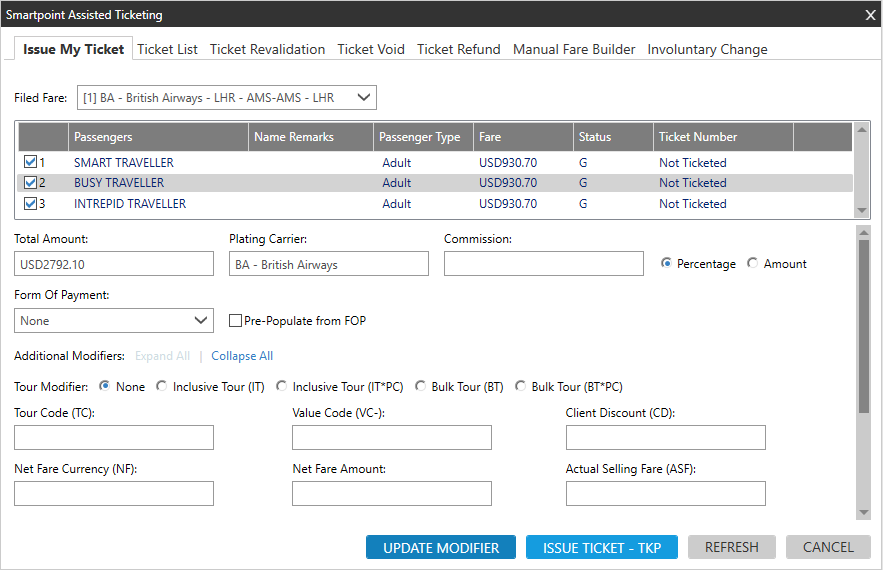Deselect INTREPID TRAVELLER passenger checkbox
The width and height of the screenshot is (883, 570).
(x=30, y=204)
